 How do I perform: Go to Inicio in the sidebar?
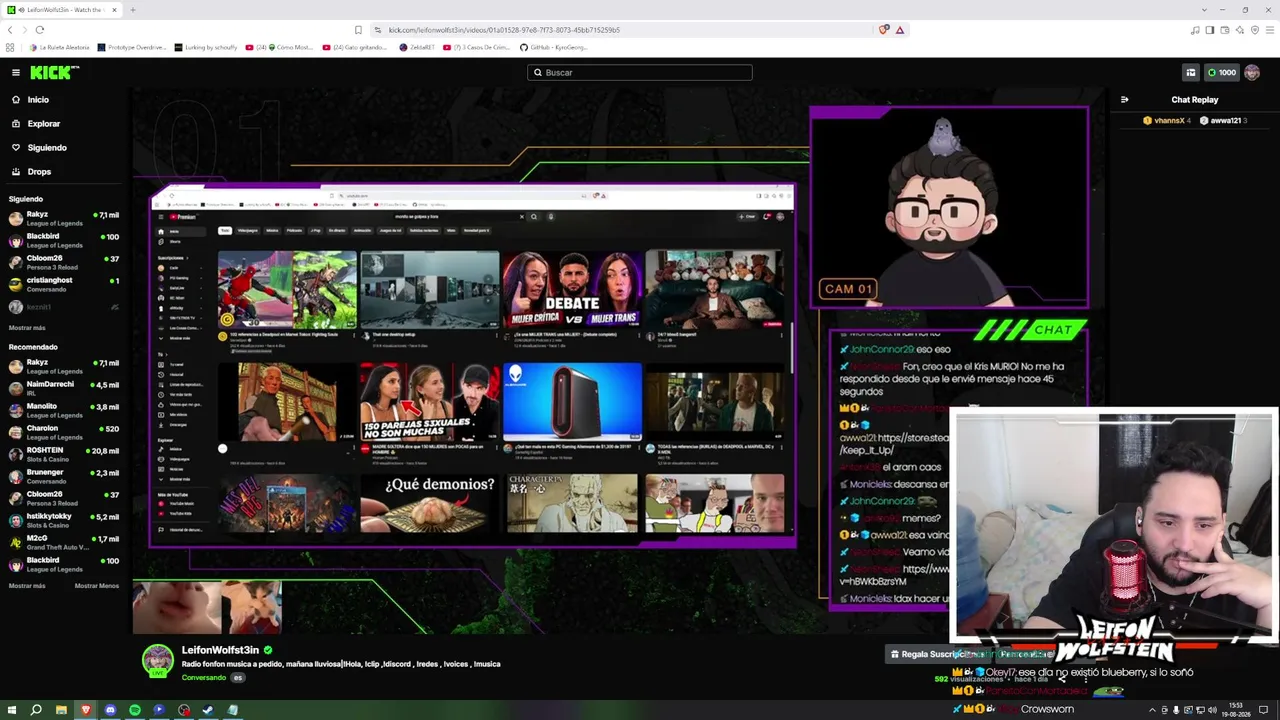coord(38,100)
